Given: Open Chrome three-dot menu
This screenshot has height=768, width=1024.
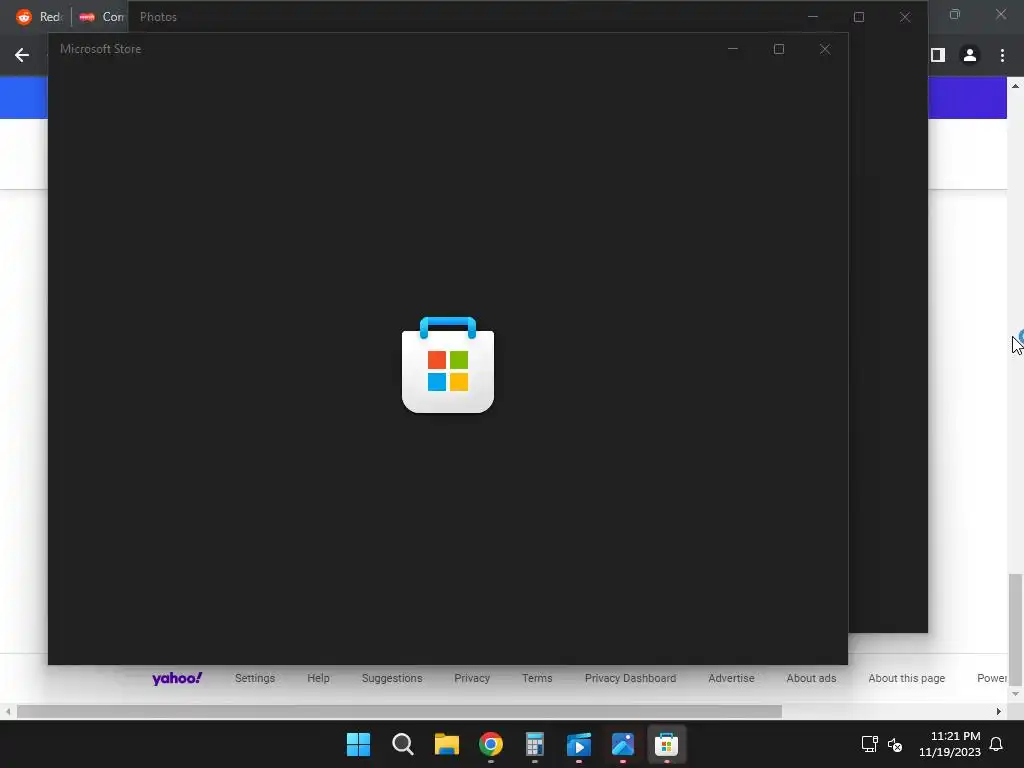Looking at the screenshot, I should 1002,55.
